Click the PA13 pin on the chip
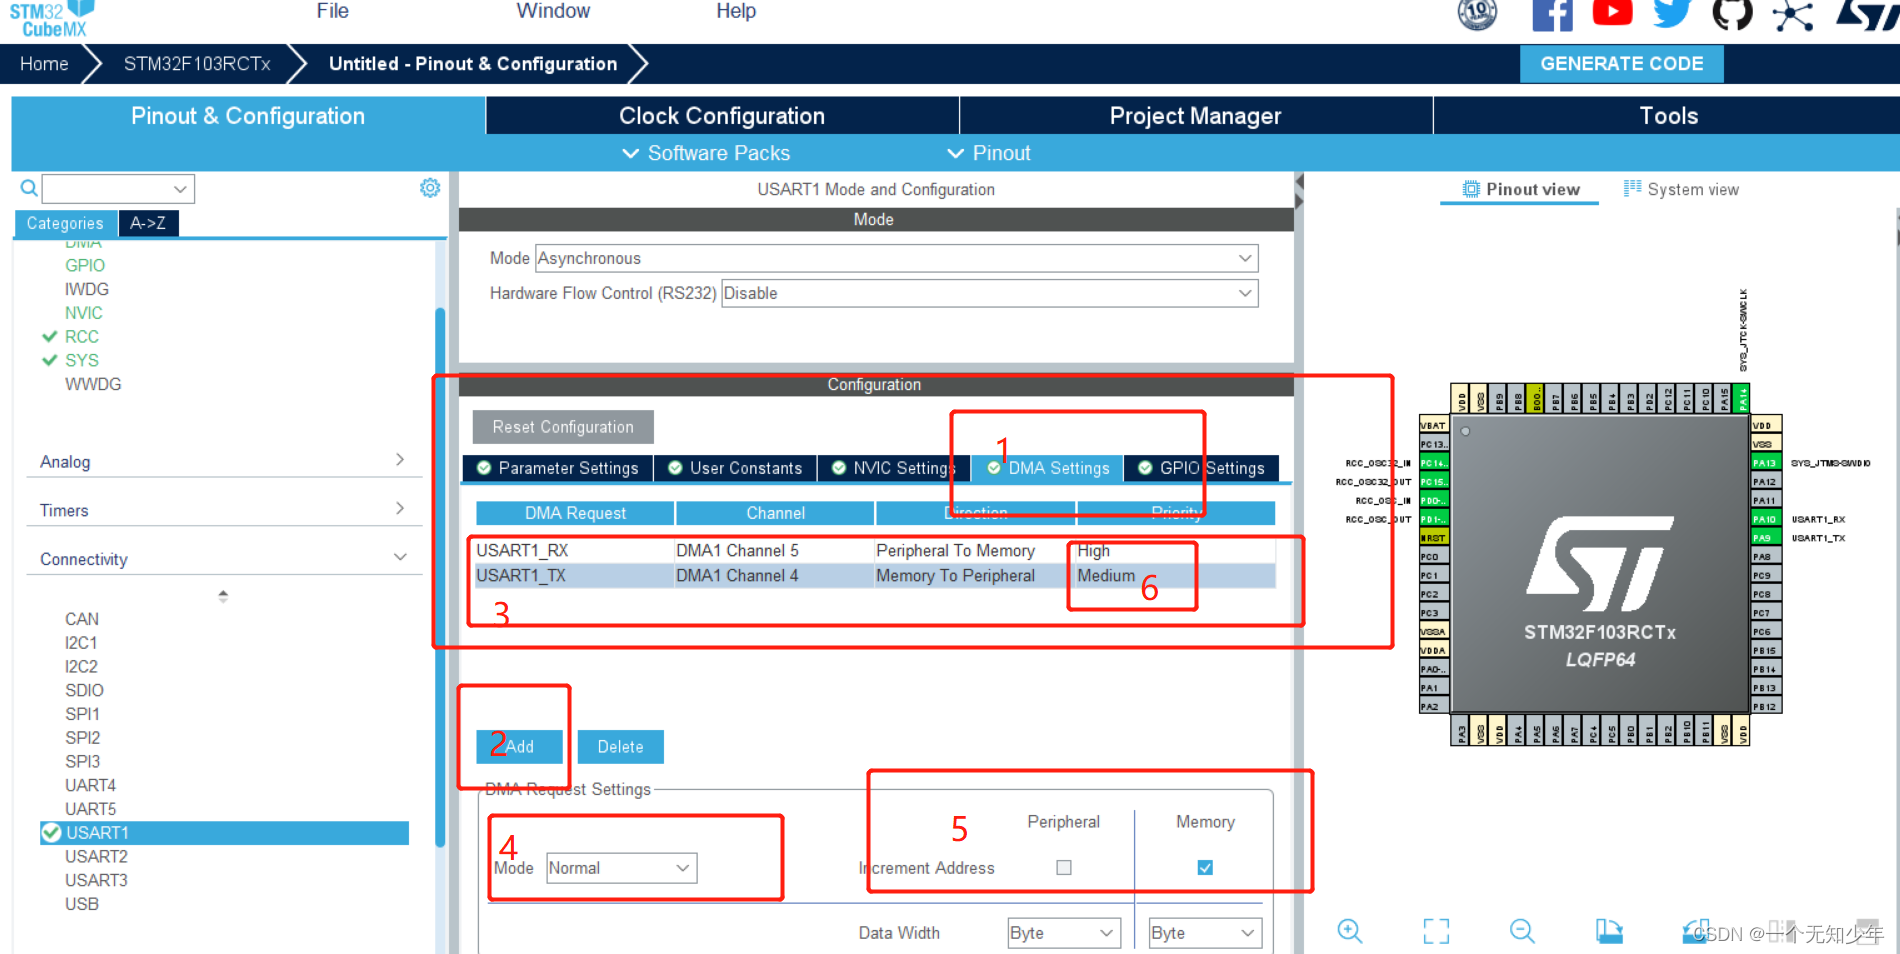 coord(1765,463)
